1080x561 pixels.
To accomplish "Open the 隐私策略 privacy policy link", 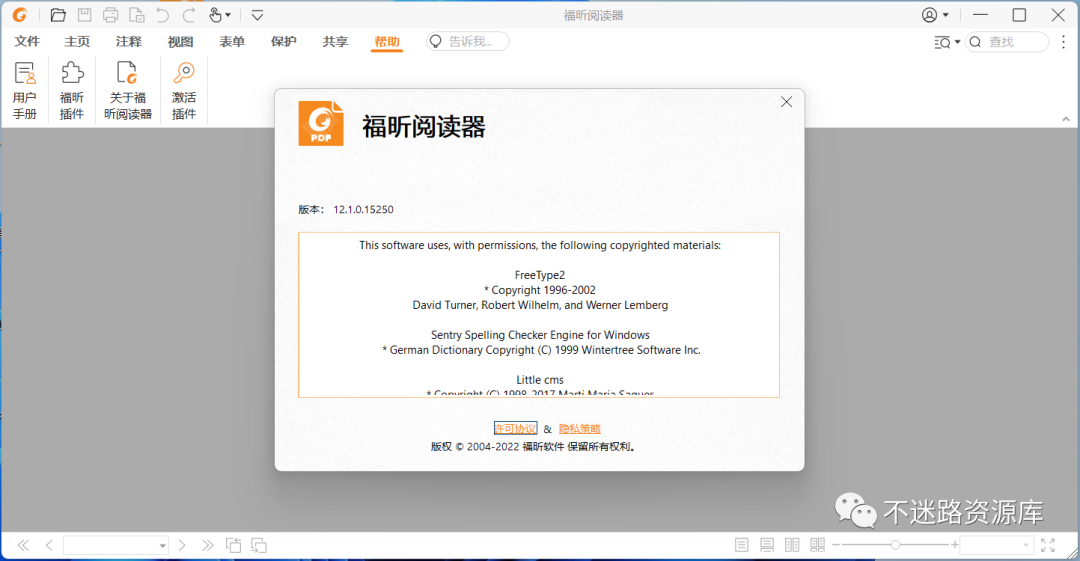I will 580,429.
